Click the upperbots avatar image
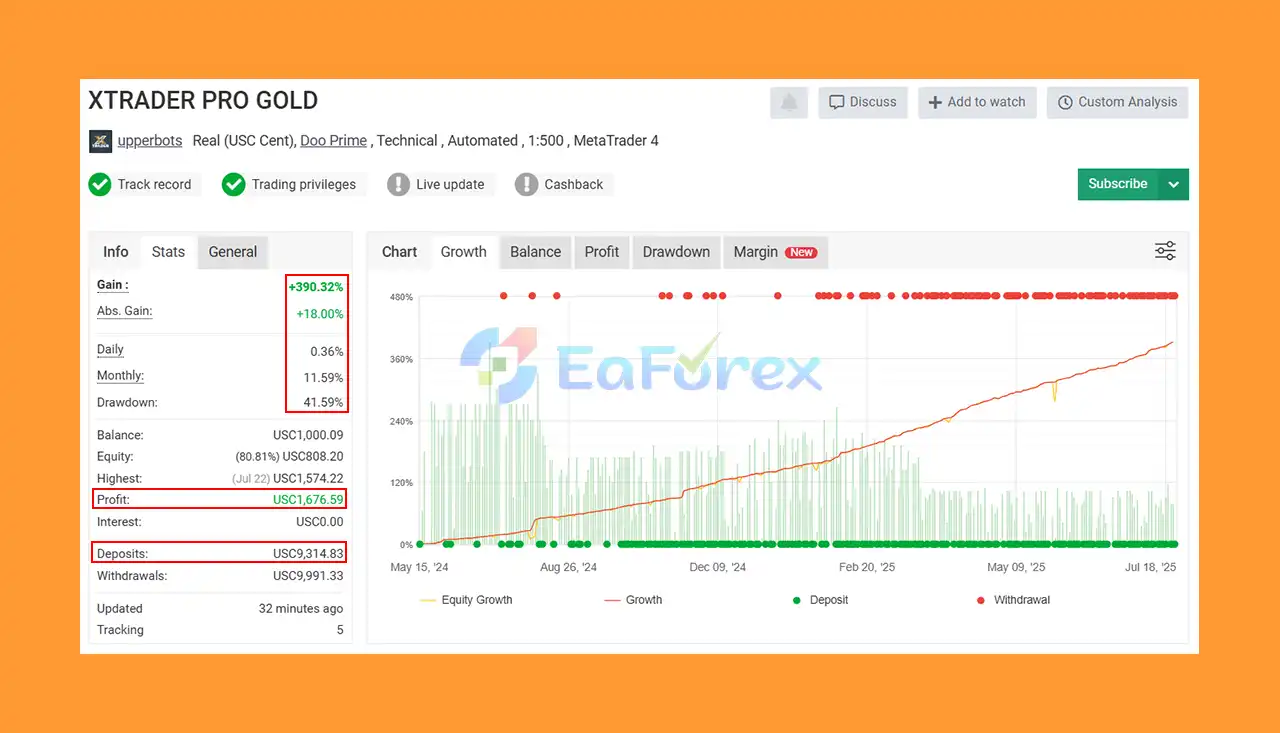This screenshot has height=733, width=1280. click(x=100, y=141)
